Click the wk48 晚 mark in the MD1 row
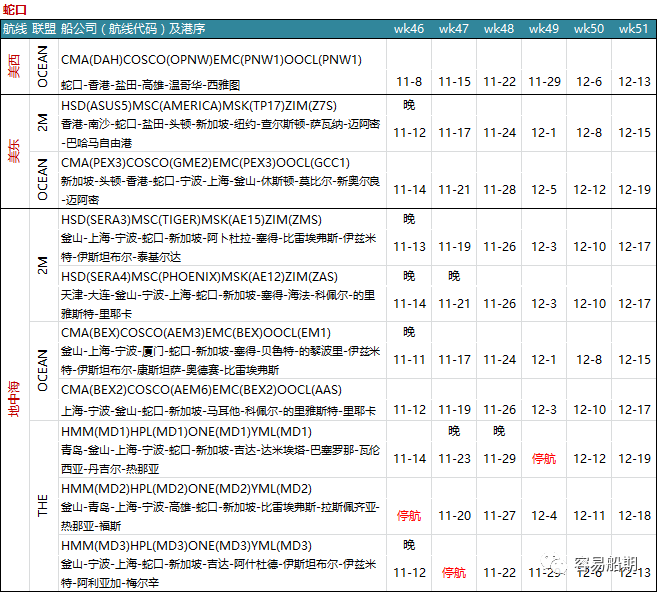The height and width of the screenshot is (593, 658). (499, 431)
